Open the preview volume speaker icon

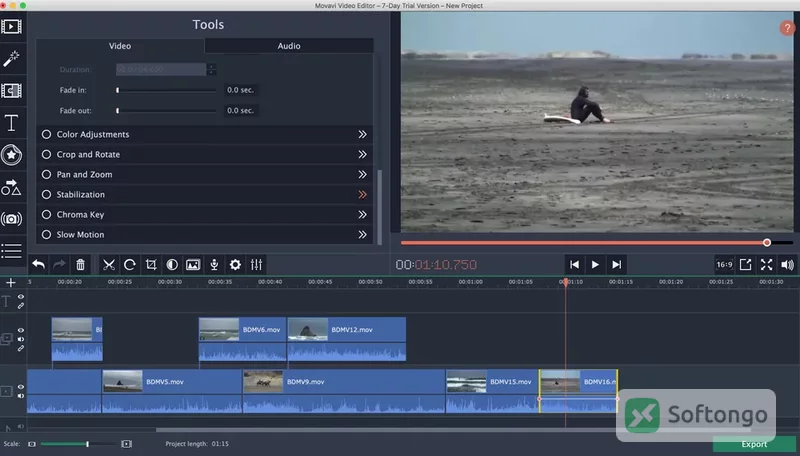[787, 264]
